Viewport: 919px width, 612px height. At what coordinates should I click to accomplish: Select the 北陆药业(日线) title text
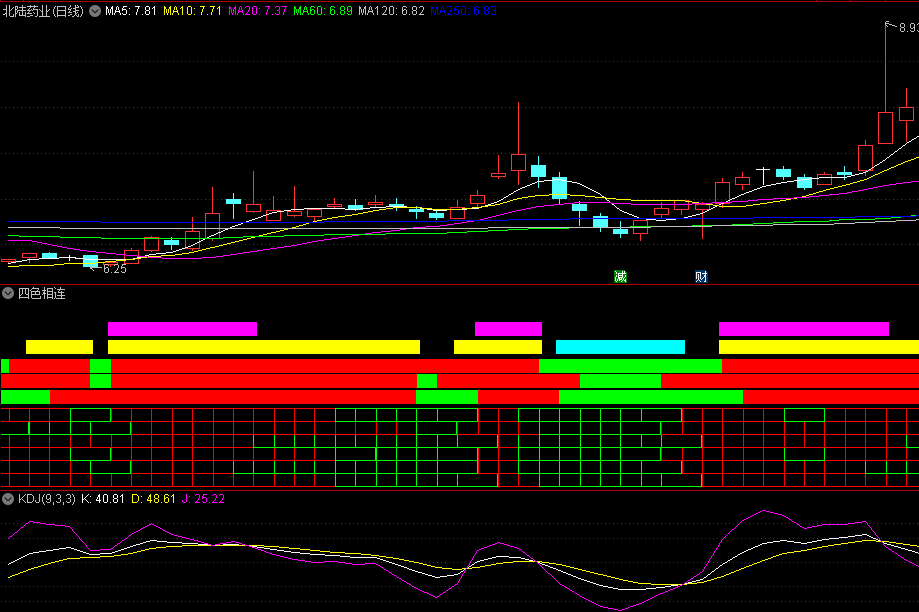(43, 11)
